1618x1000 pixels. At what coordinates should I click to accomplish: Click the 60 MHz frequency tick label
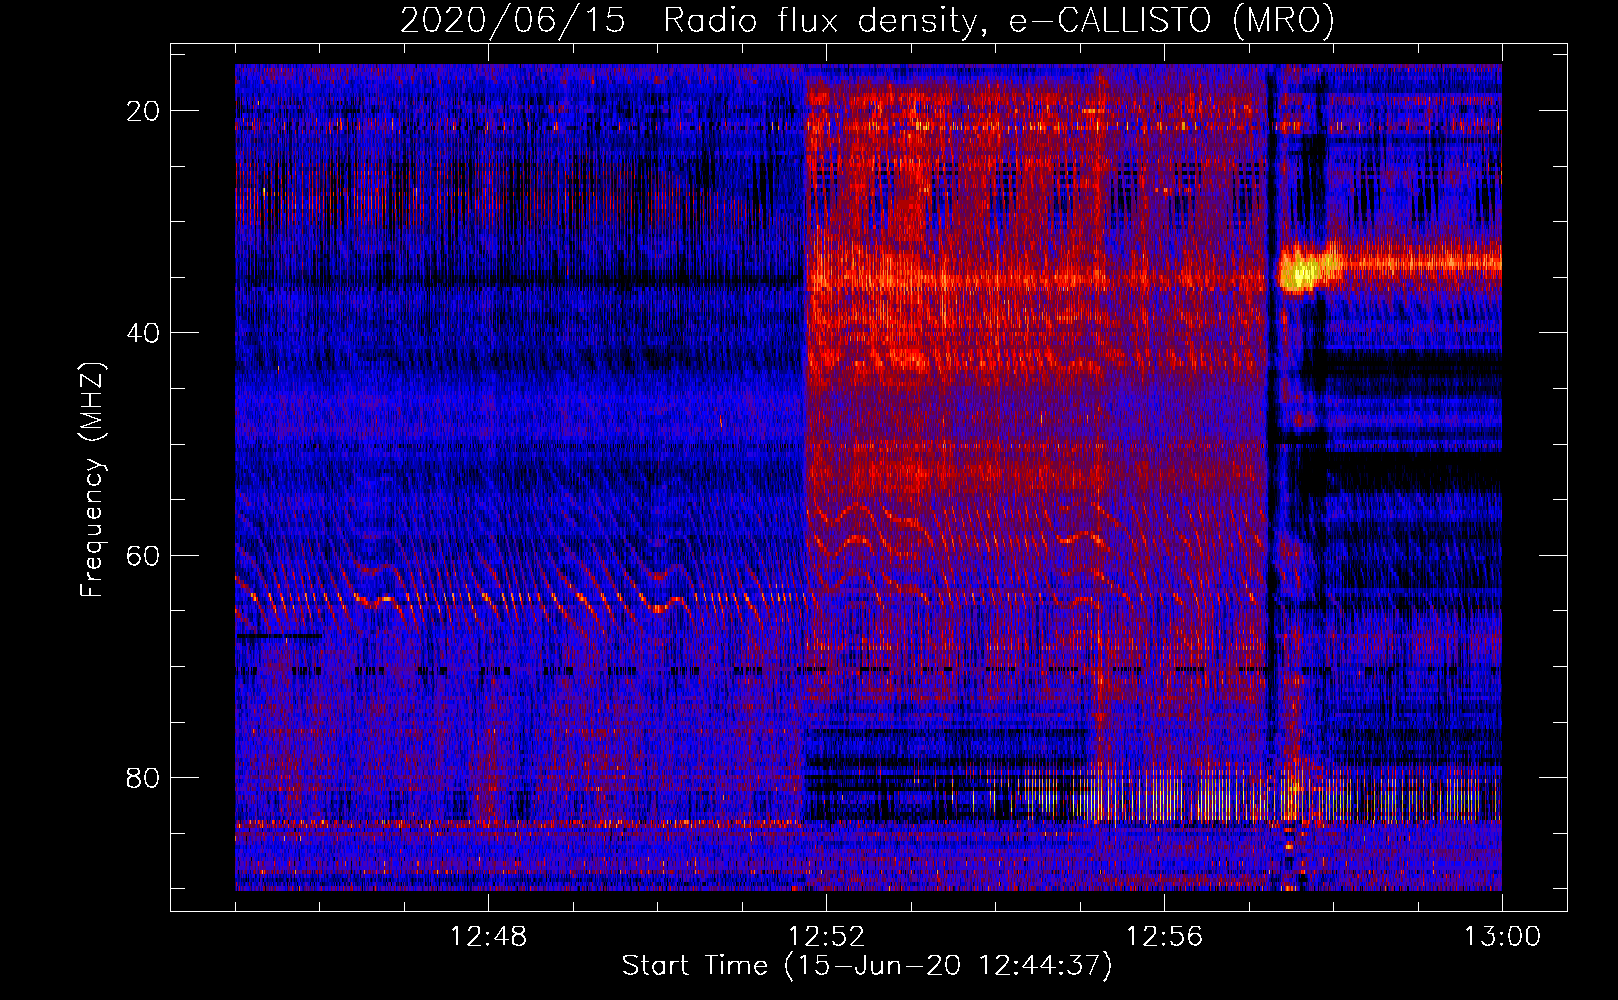pyautogui.click(x=143, y=555)
